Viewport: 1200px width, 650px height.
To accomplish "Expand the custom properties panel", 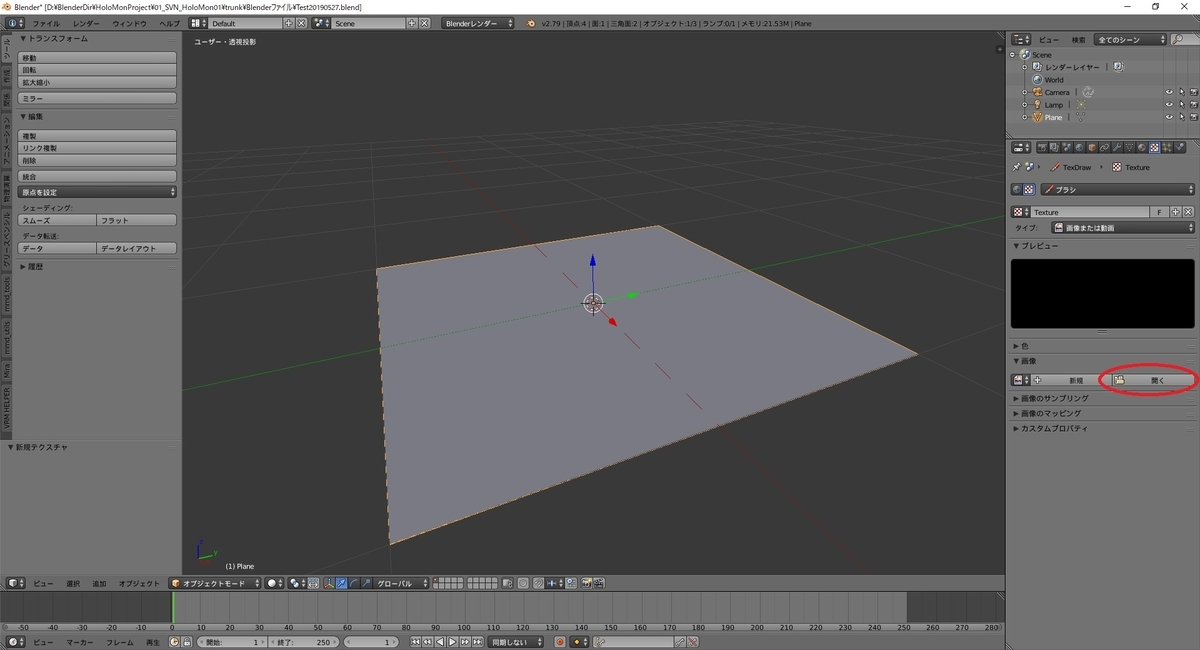I will pyautogui.click(x=1051, y=428).
